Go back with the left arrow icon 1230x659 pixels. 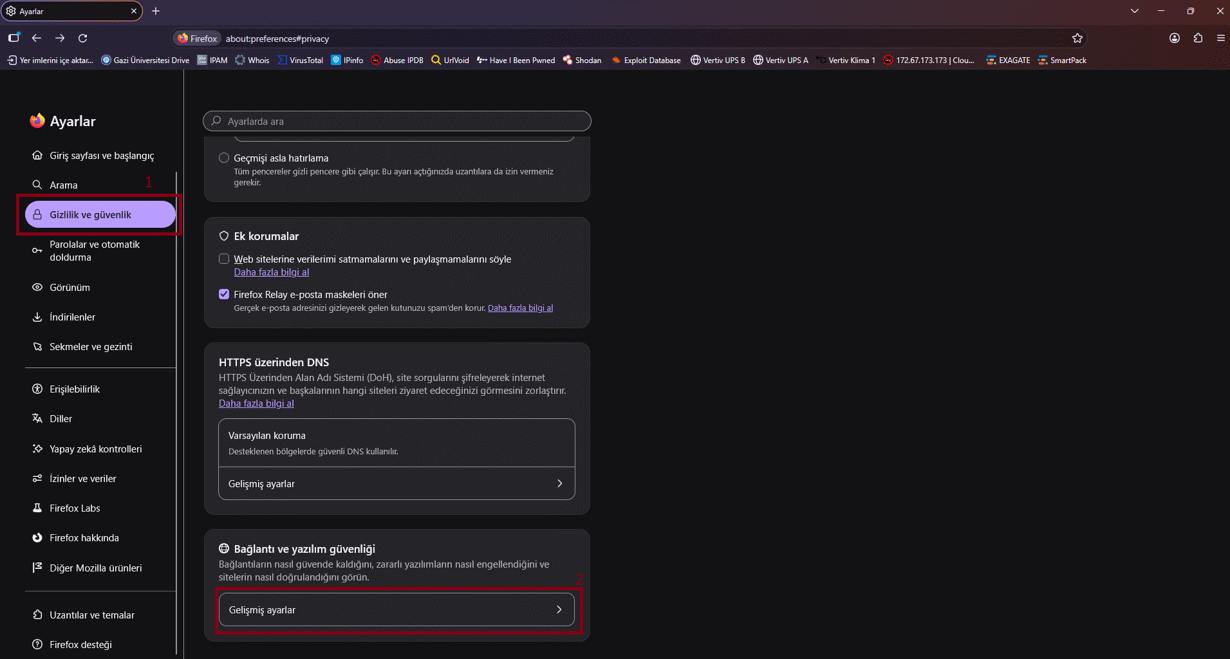click(37, 38)
